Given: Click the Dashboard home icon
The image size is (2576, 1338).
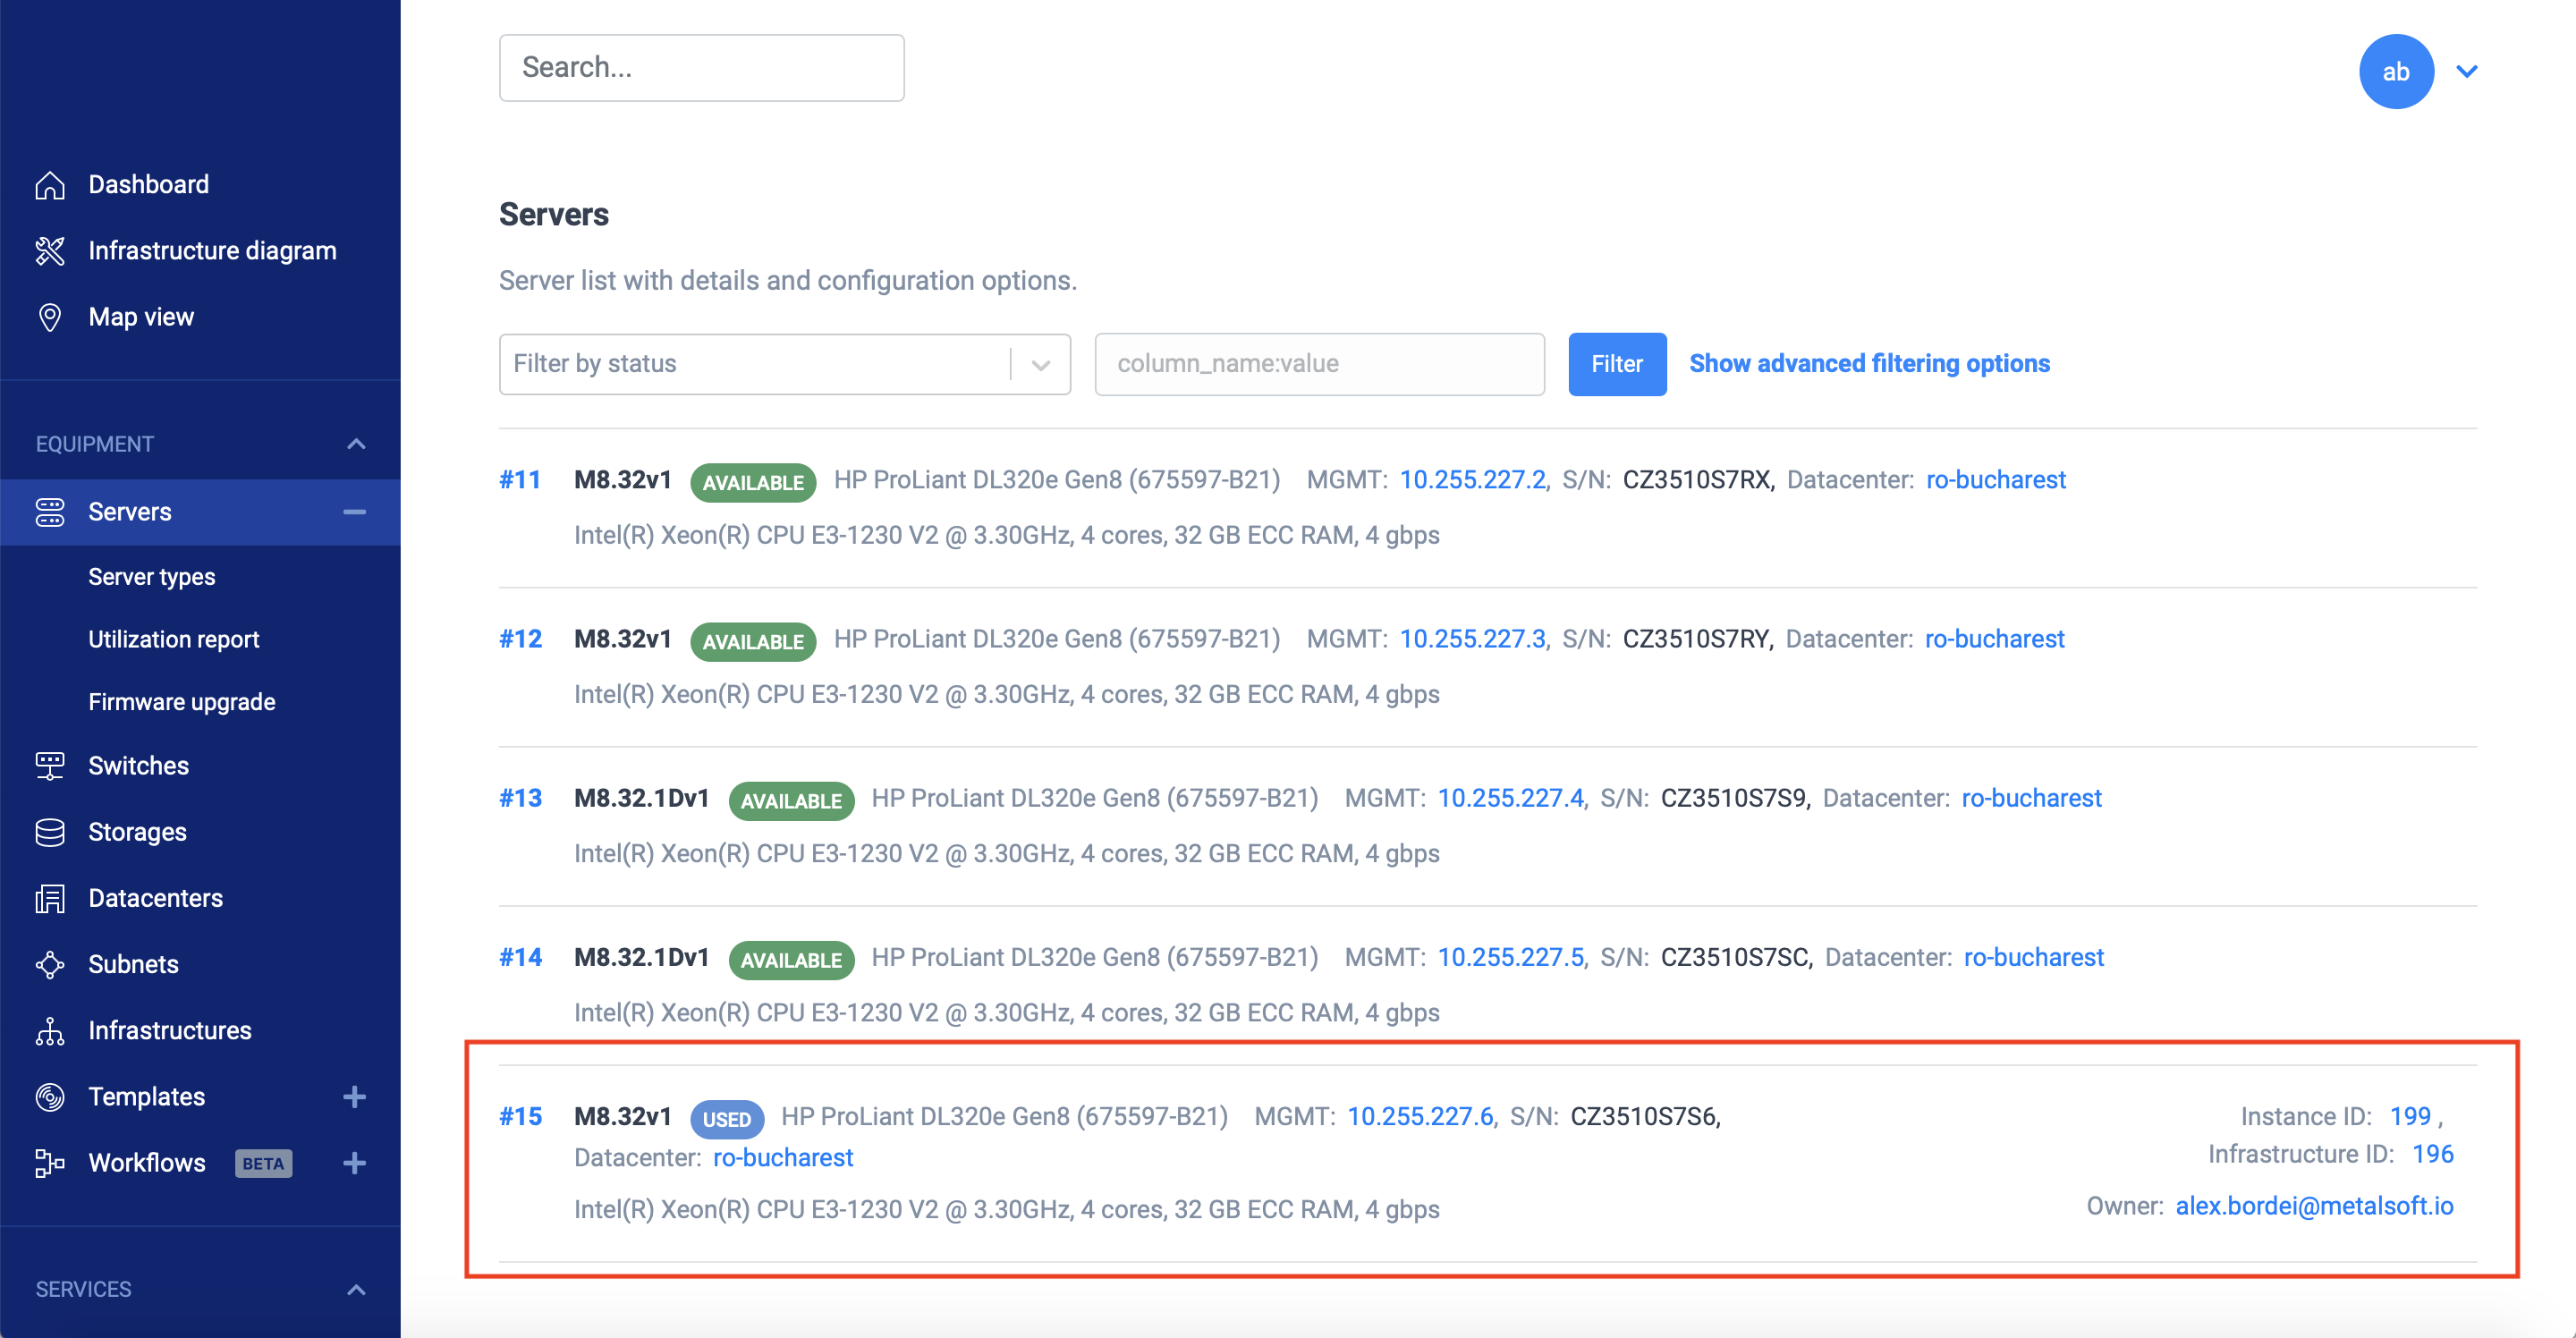Looking at the screenshot, I should 50,185.
